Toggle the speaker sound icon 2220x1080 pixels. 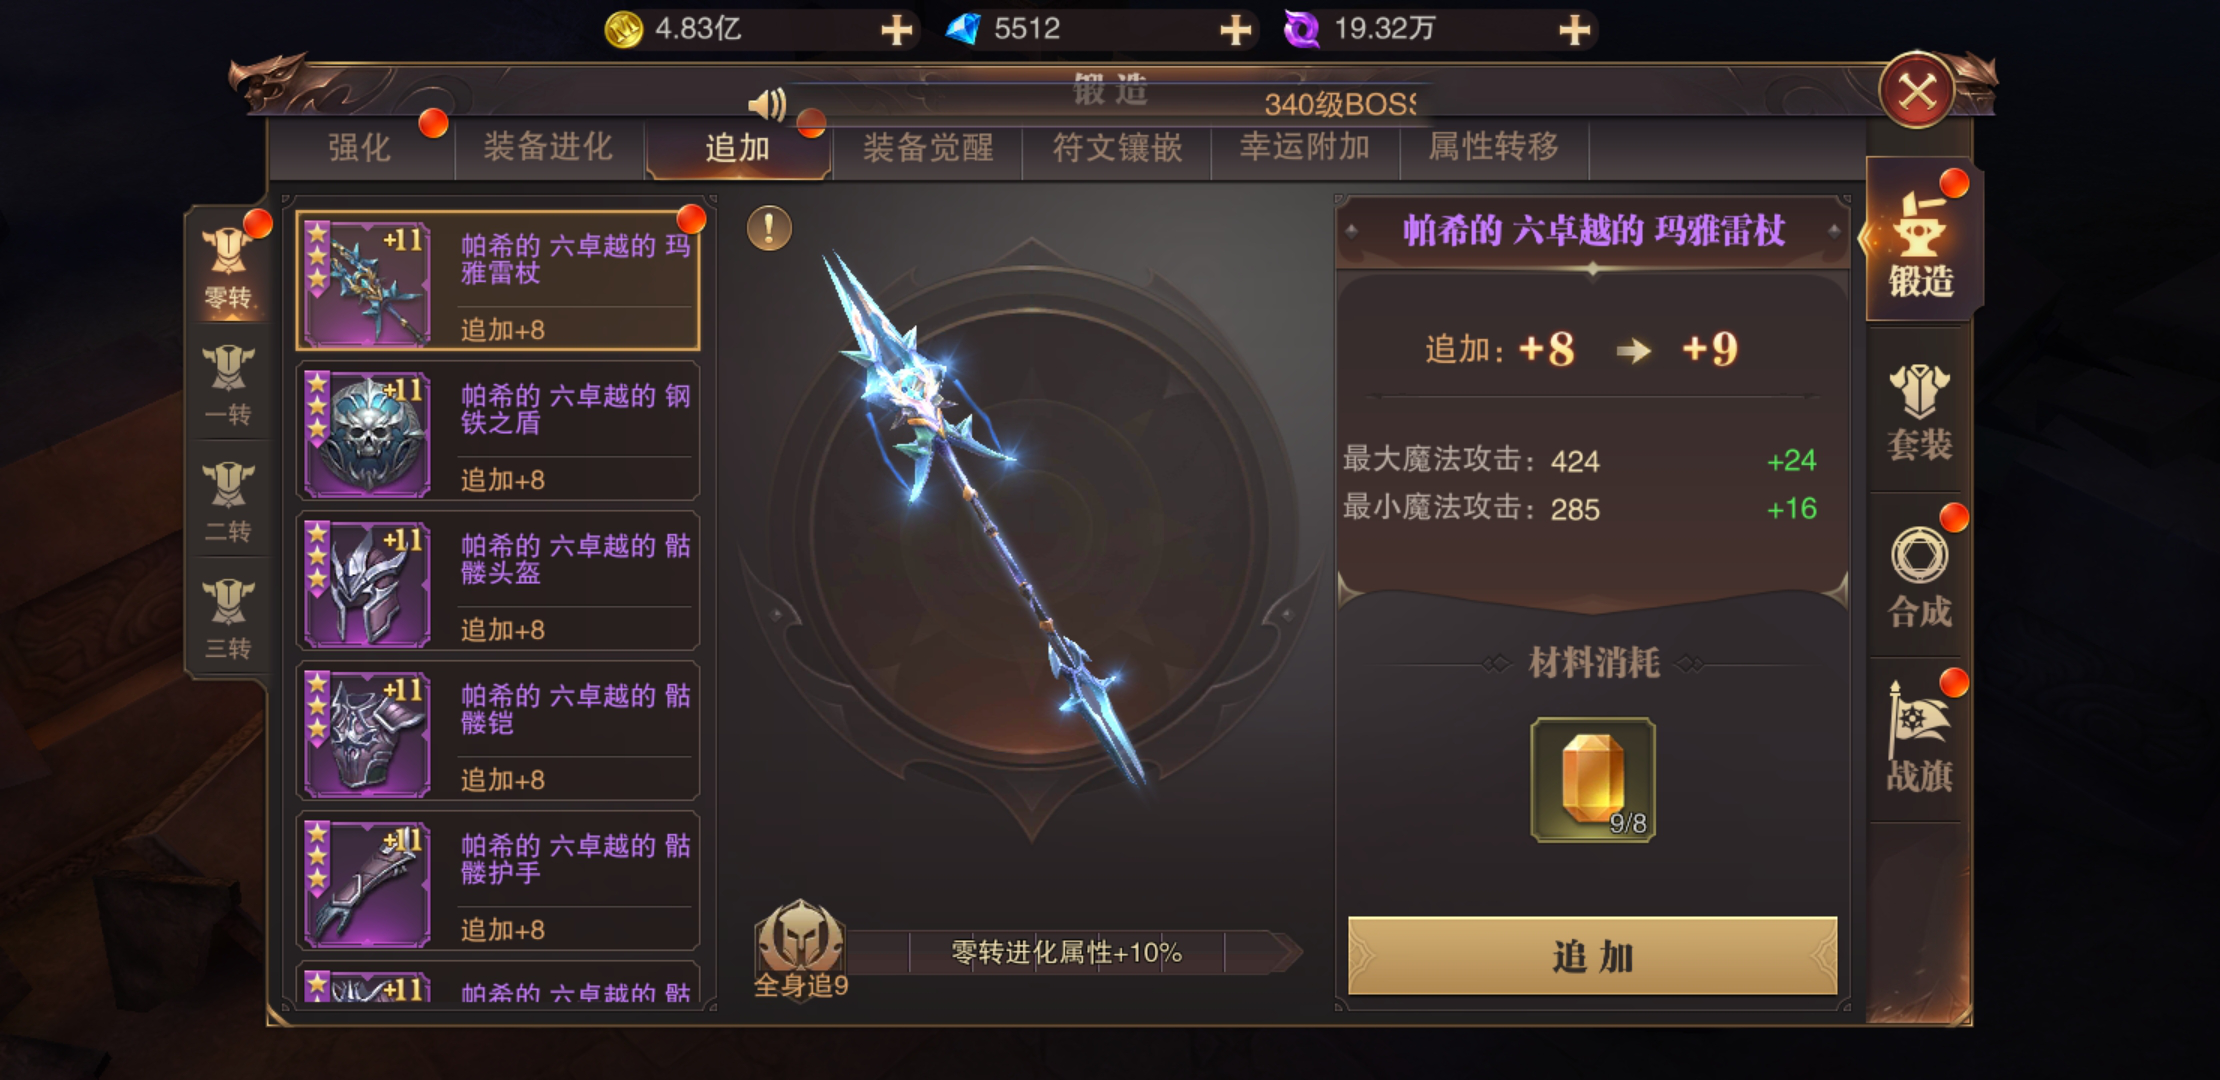[768, 104]
